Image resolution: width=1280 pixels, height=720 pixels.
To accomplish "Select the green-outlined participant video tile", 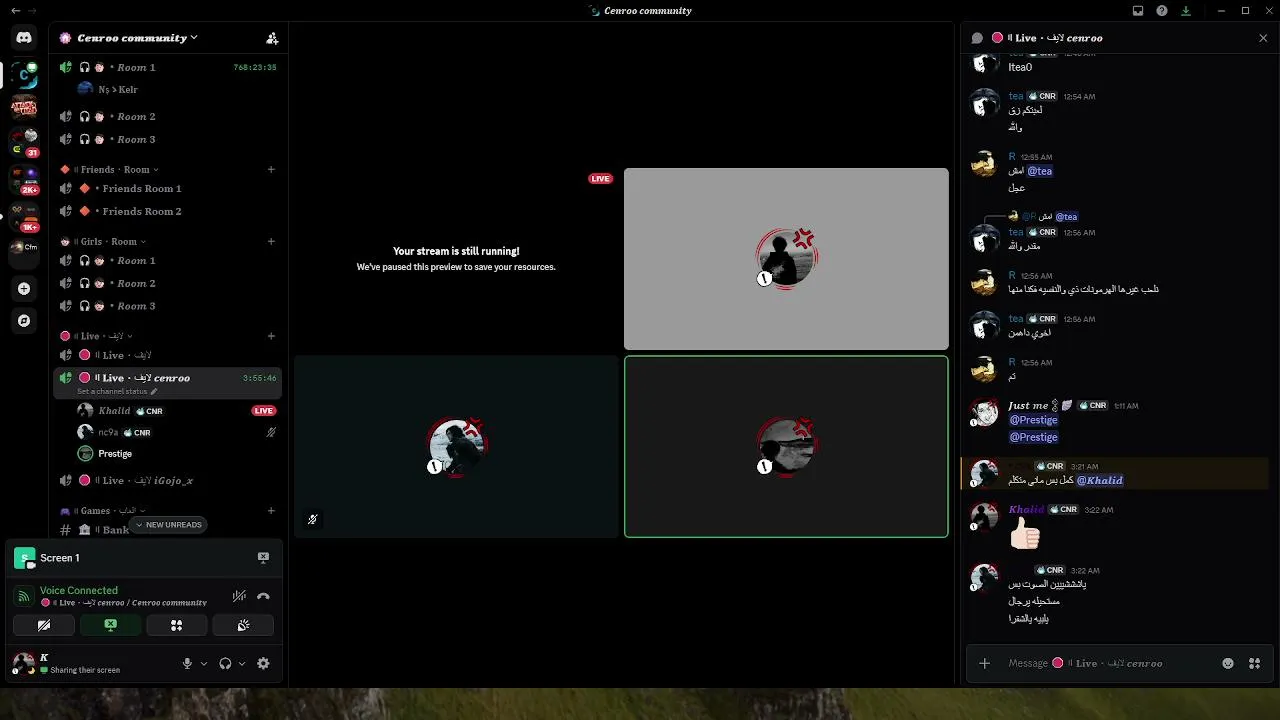I will [x=786, y=446].
